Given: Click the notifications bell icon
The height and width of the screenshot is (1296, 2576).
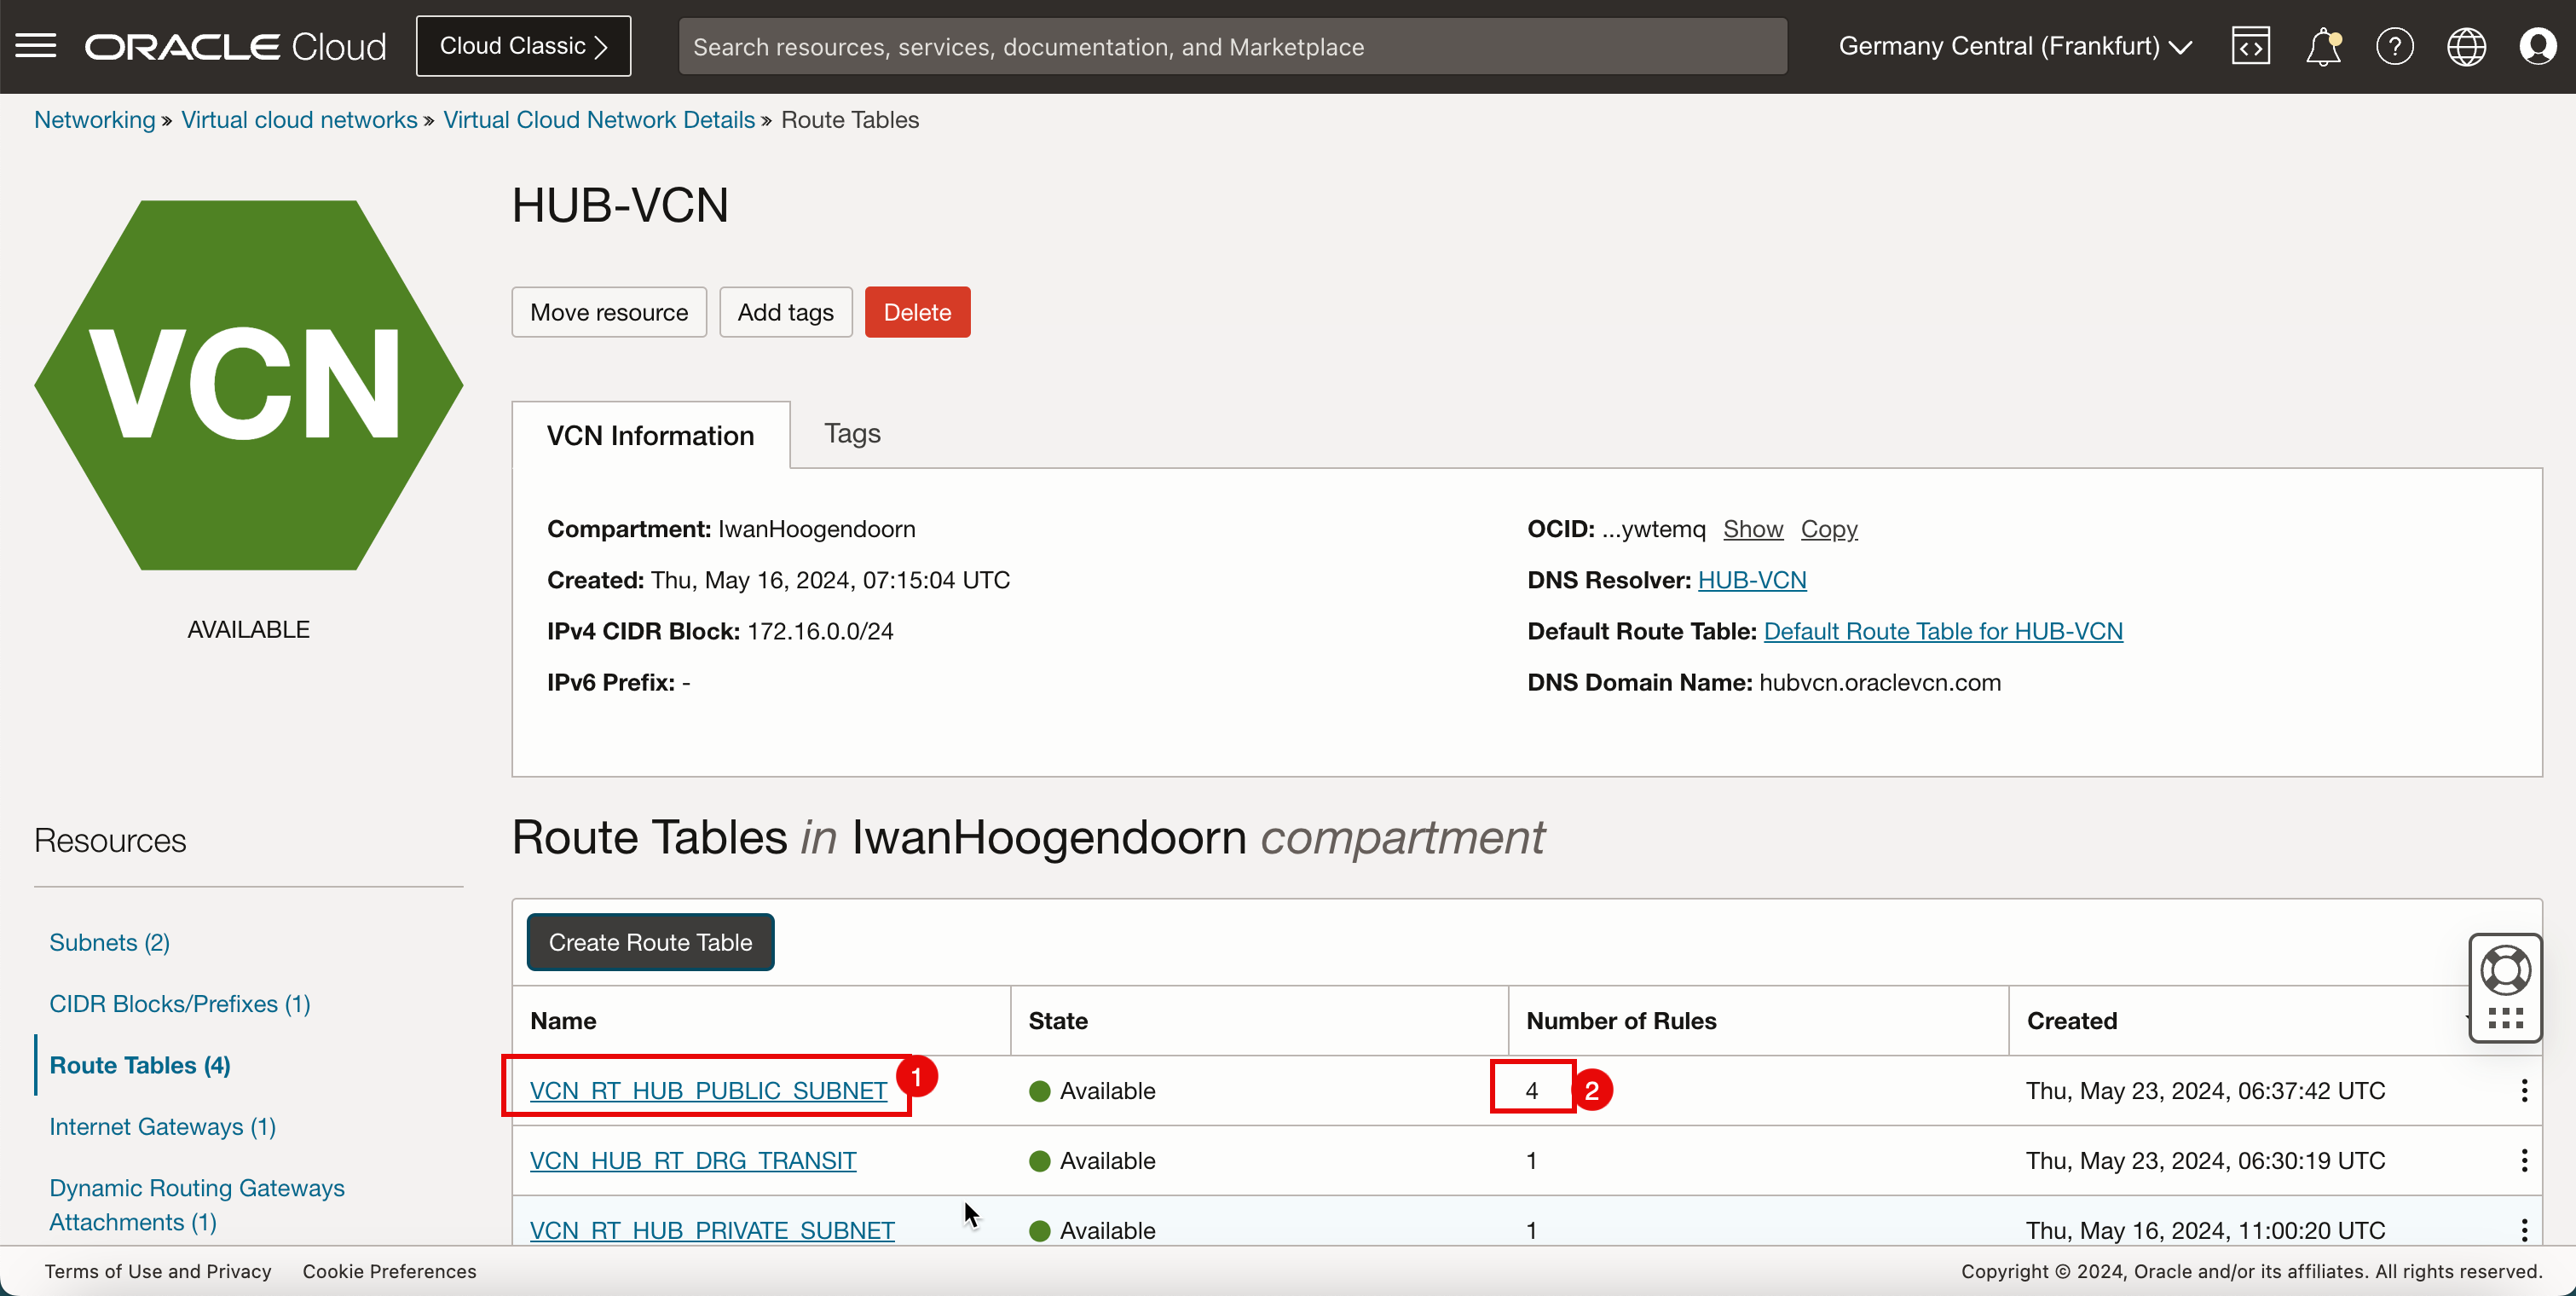Looking at the screenshot, I should [2325, 46].
